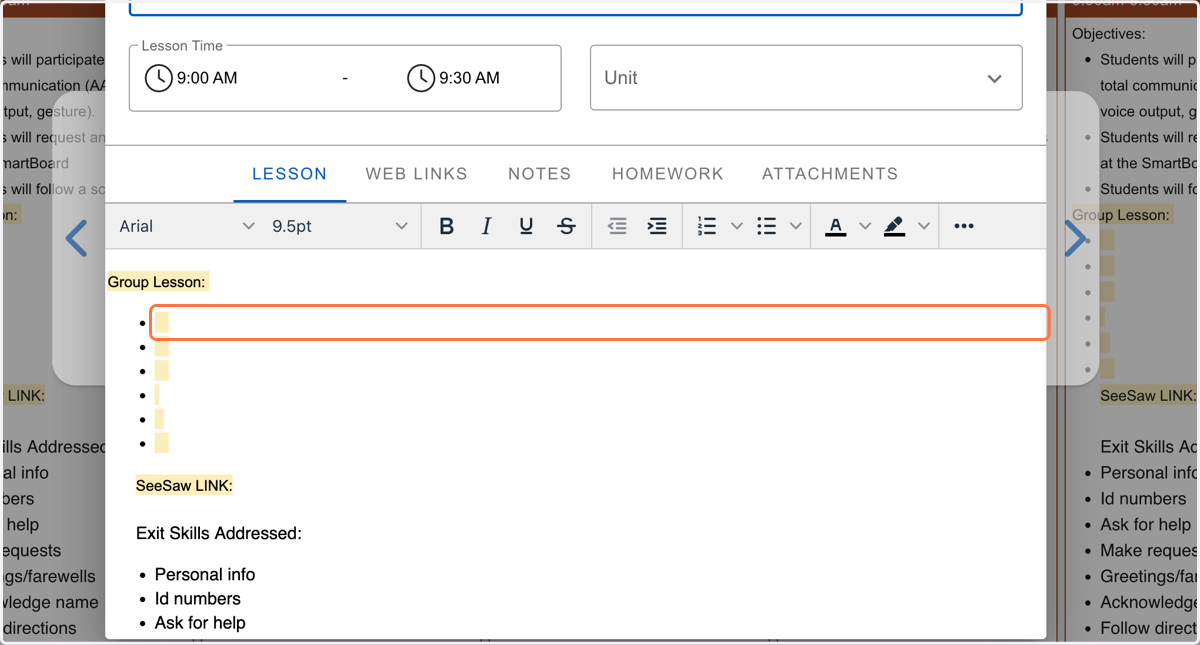Switch to the ATTACHMENTS tab
Image resolution: width=1200 pixels, height=645 pixels.
pyautogui.click(x=830, y=174)
